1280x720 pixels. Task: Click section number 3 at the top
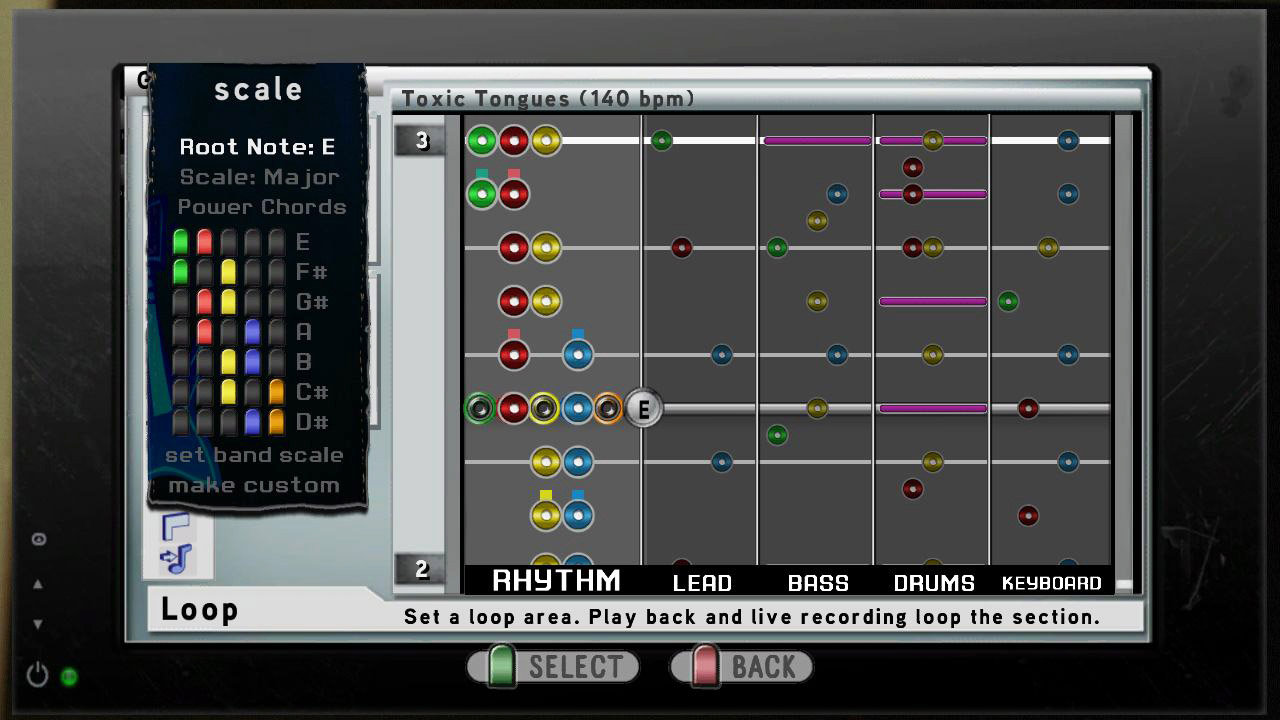pyautogui.click(x=420, y=140)
